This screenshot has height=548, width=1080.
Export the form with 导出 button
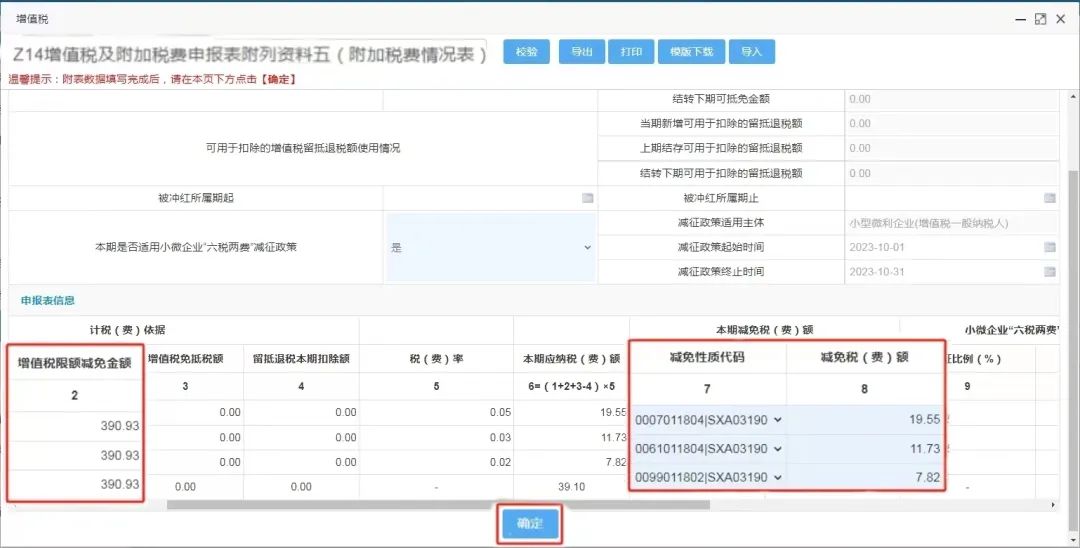pyautogui.click(x=581, y=52)
